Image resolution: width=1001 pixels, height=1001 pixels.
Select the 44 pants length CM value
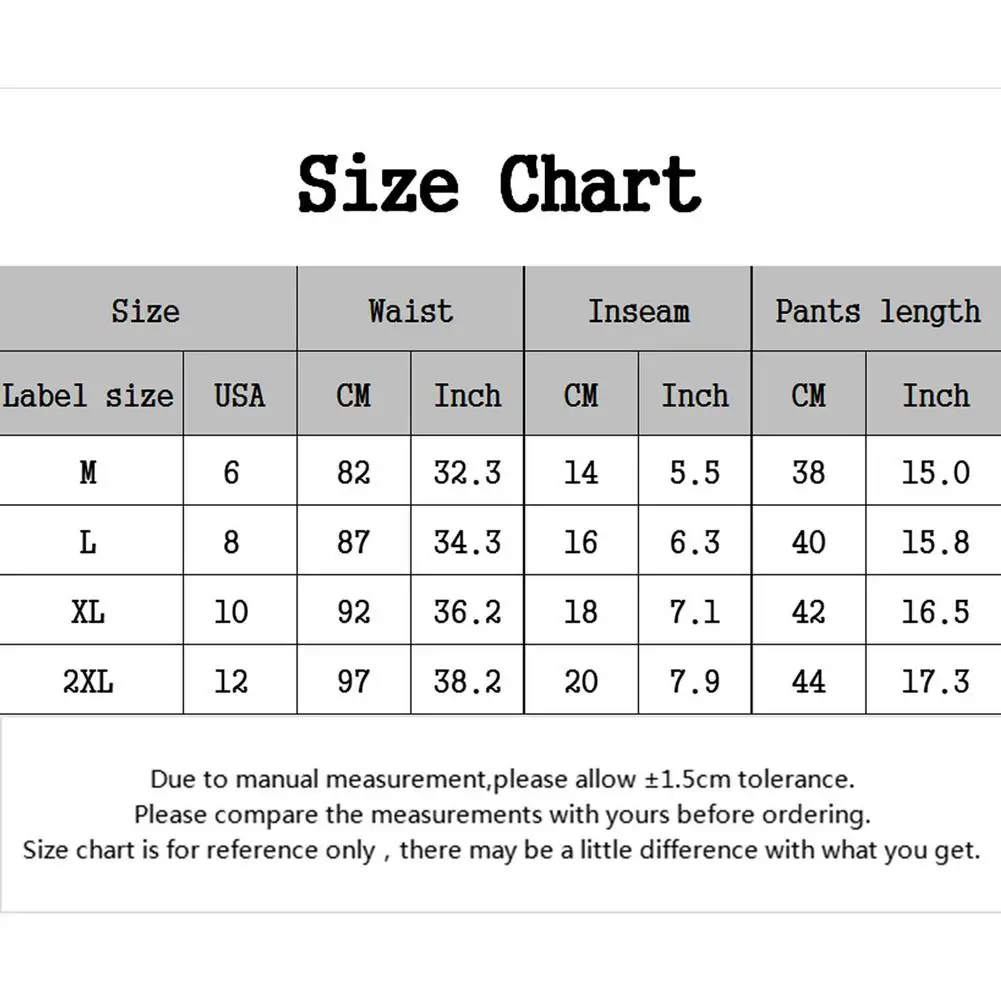click(x=808, y=682)
